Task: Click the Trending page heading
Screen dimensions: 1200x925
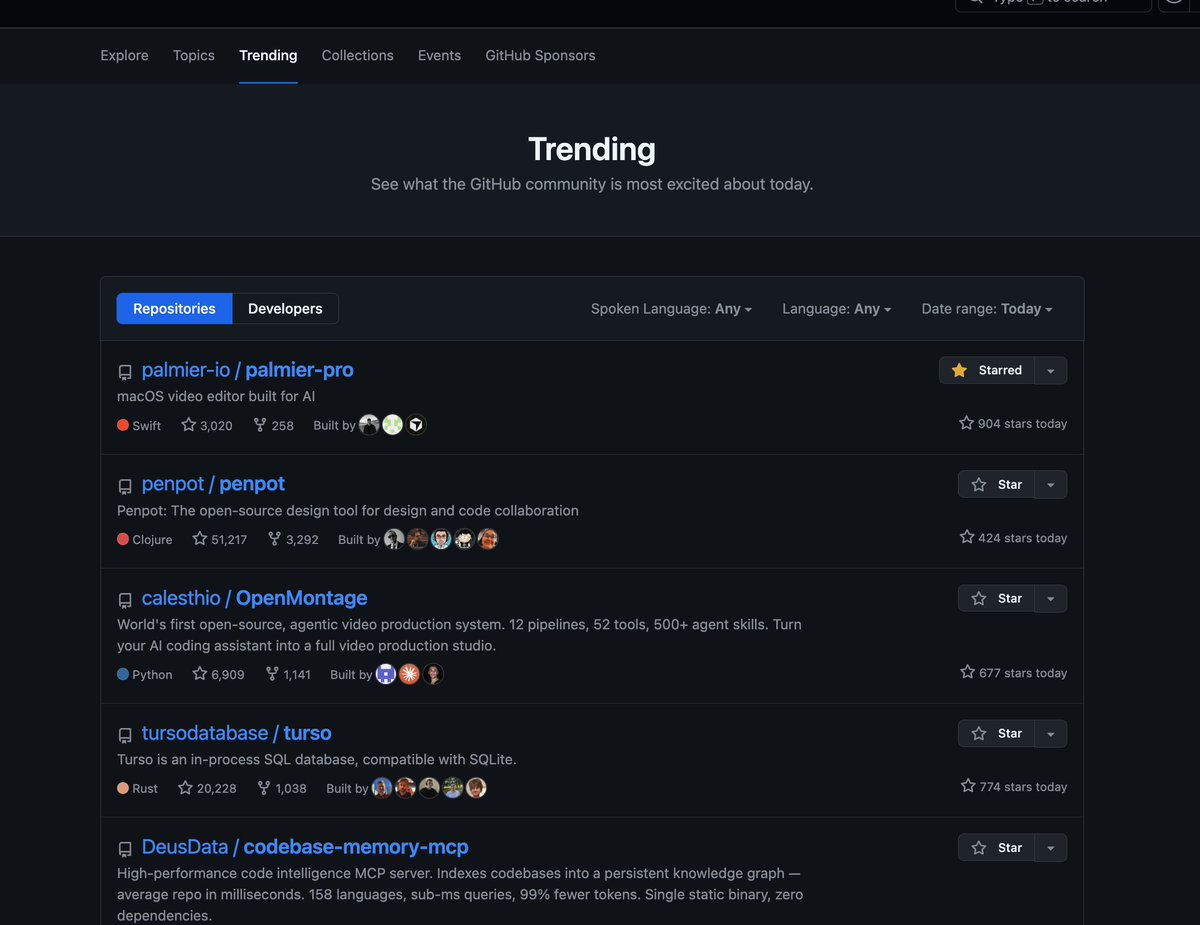Action: [592, 149]
